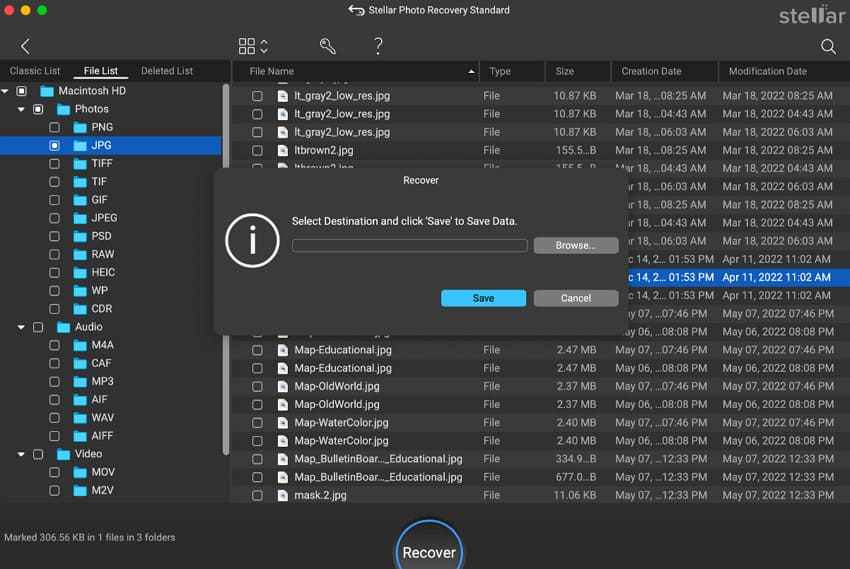Toggle the JPG folder checkbox
Image resolution: width=850 pixels, height=569 pixels.
point(54,145)
